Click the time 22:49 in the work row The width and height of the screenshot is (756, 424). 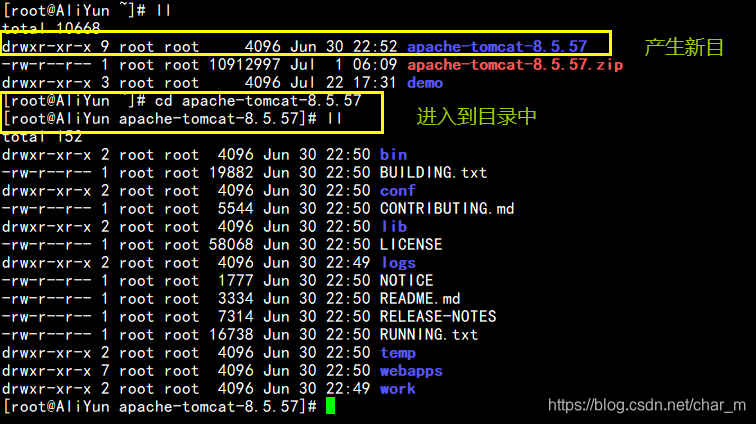348,389
